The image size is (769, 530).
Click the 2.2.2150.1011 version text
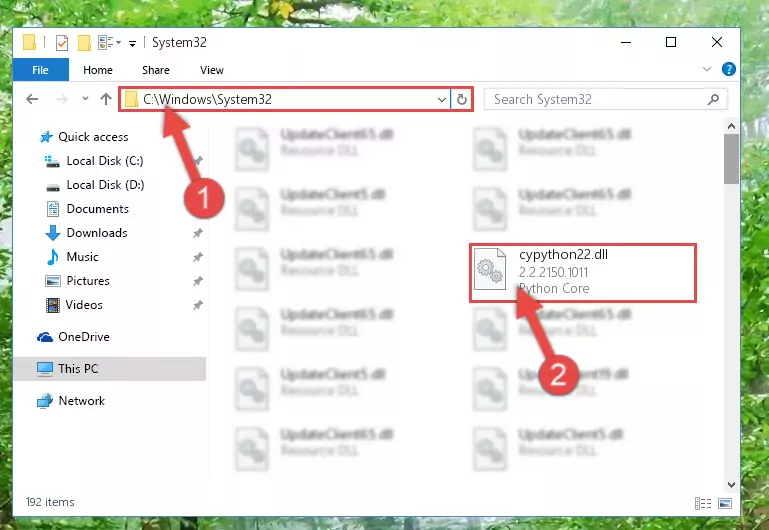tap(553, 272)
